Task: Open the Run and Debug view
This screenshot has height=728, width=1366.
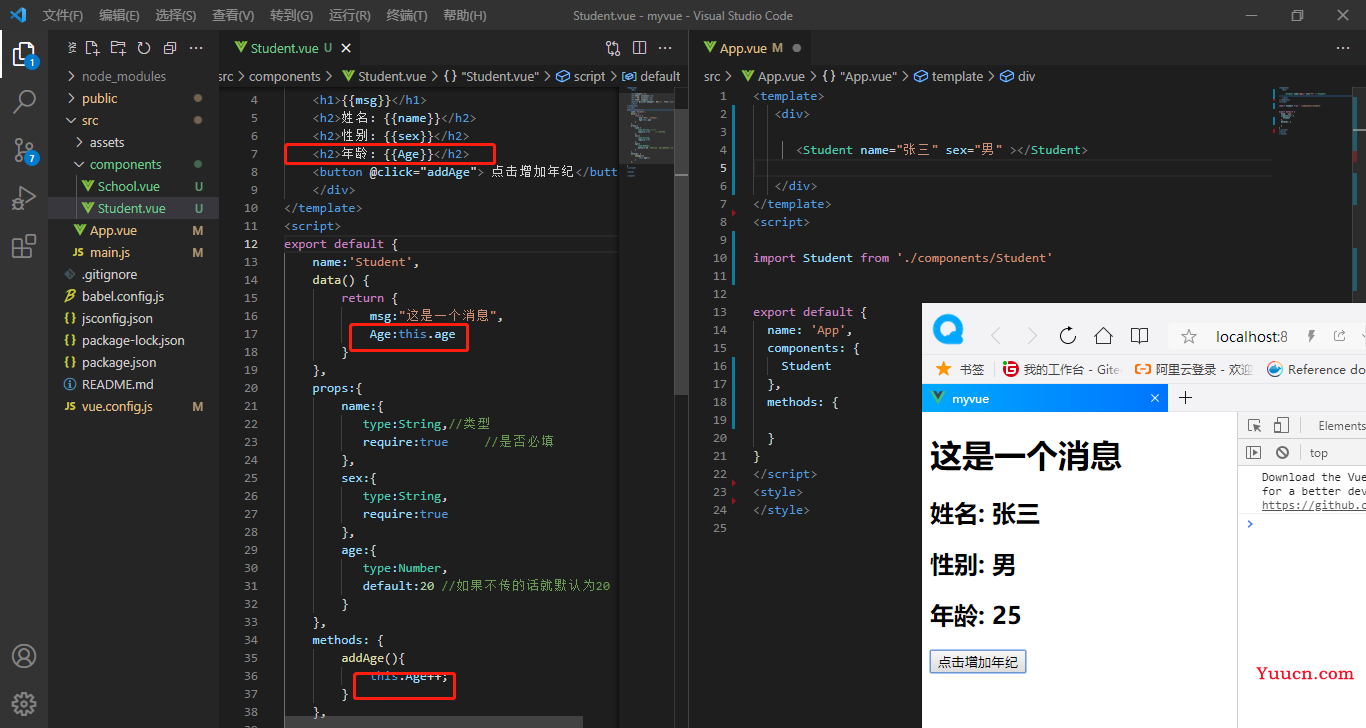Action: pos(24,198)
